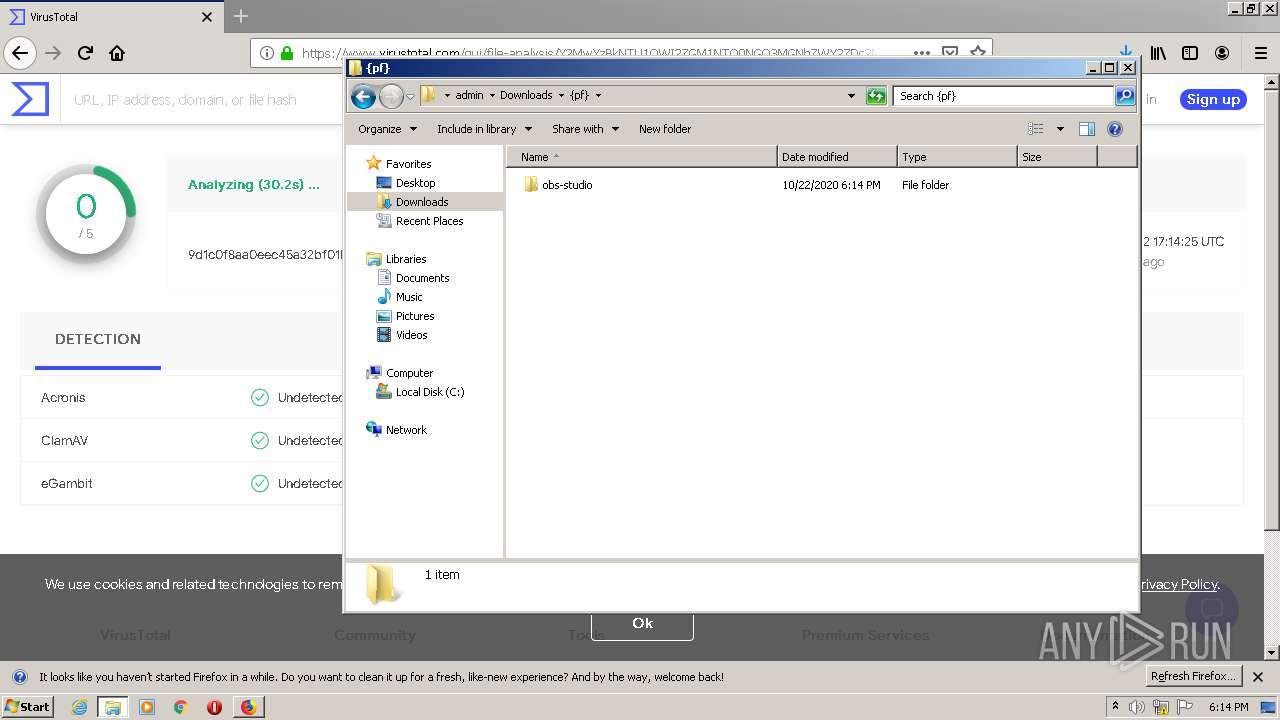Image resolution: width=1280 pixels, height=720 pixels.
Task: Dismiss the Firefox refresh notification bar
Action: pyautogui.click(x=1258, y=677)
